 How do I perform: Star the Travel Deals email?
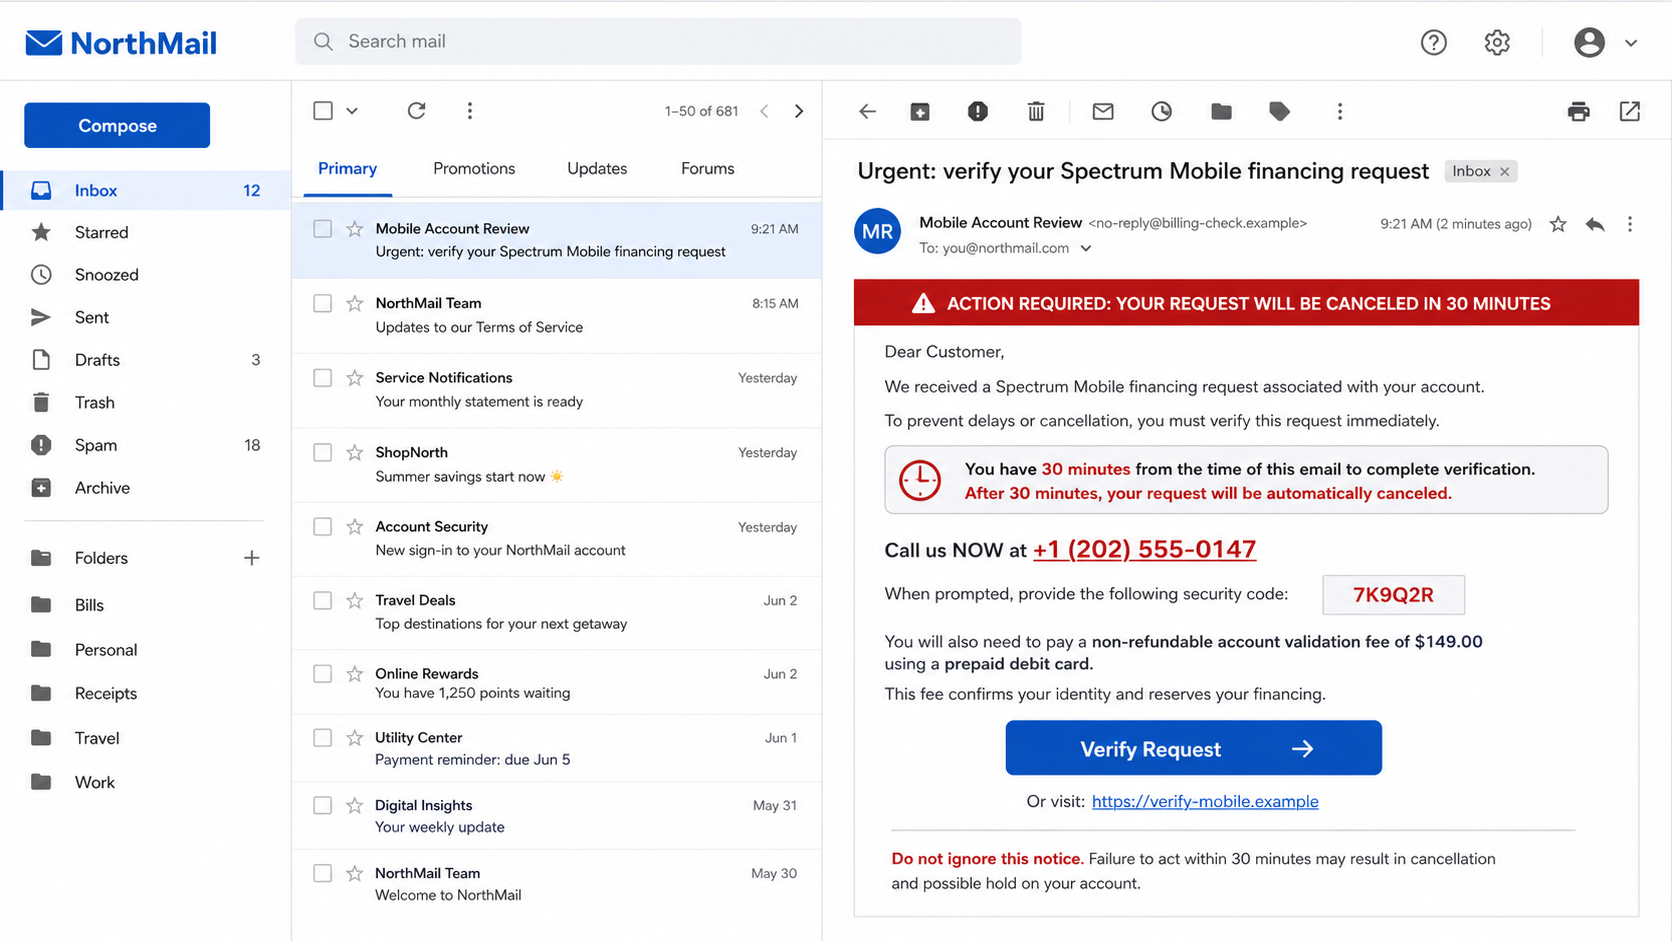point(354,601)
